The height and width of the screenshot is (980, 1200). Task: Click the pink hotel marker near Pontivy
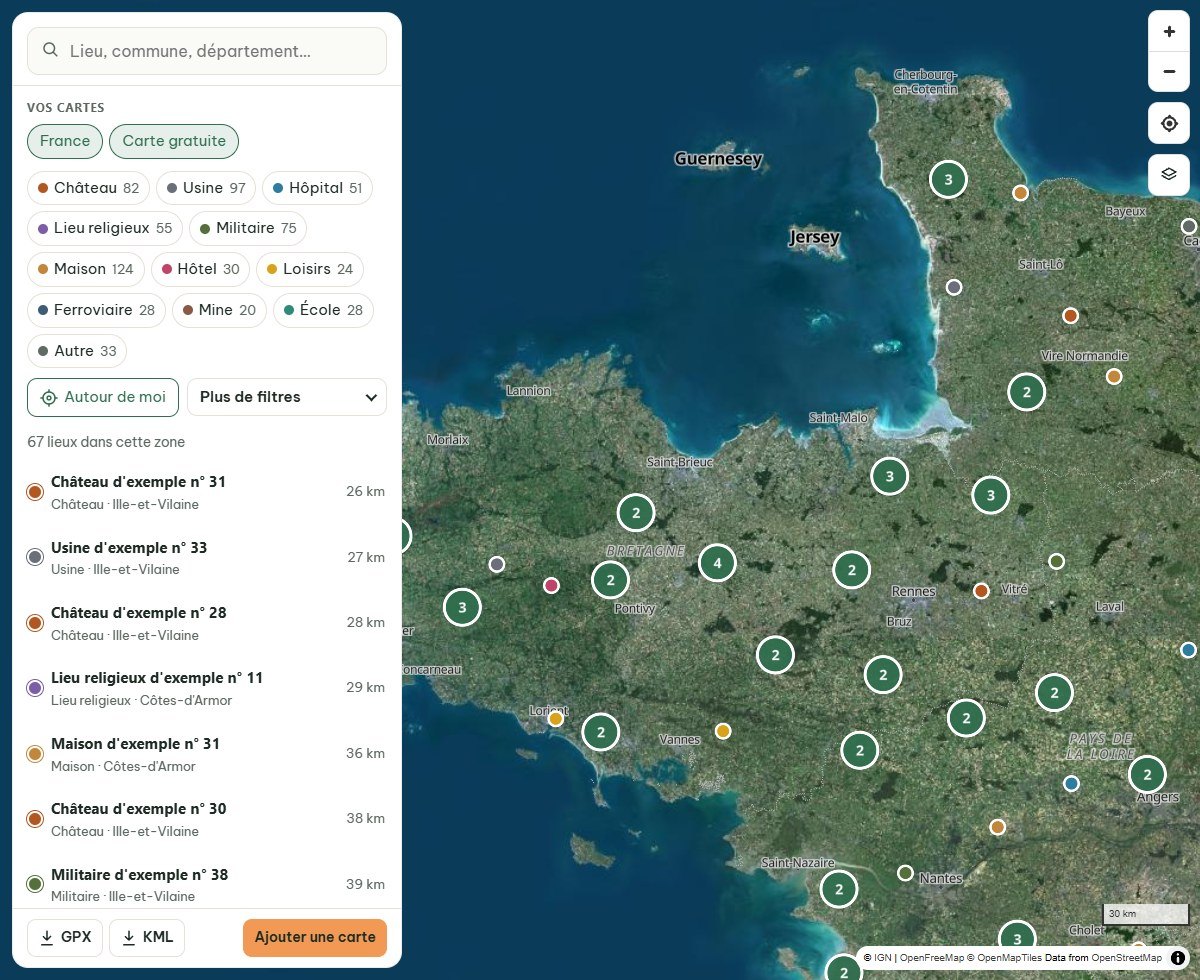pyautogui.click(x=551, y=585)
